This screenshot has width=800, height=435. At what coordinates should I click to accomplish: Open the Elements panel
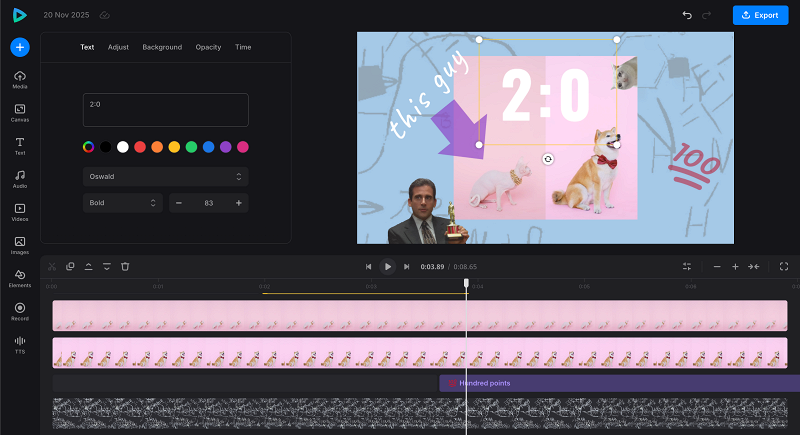point(20,279)
